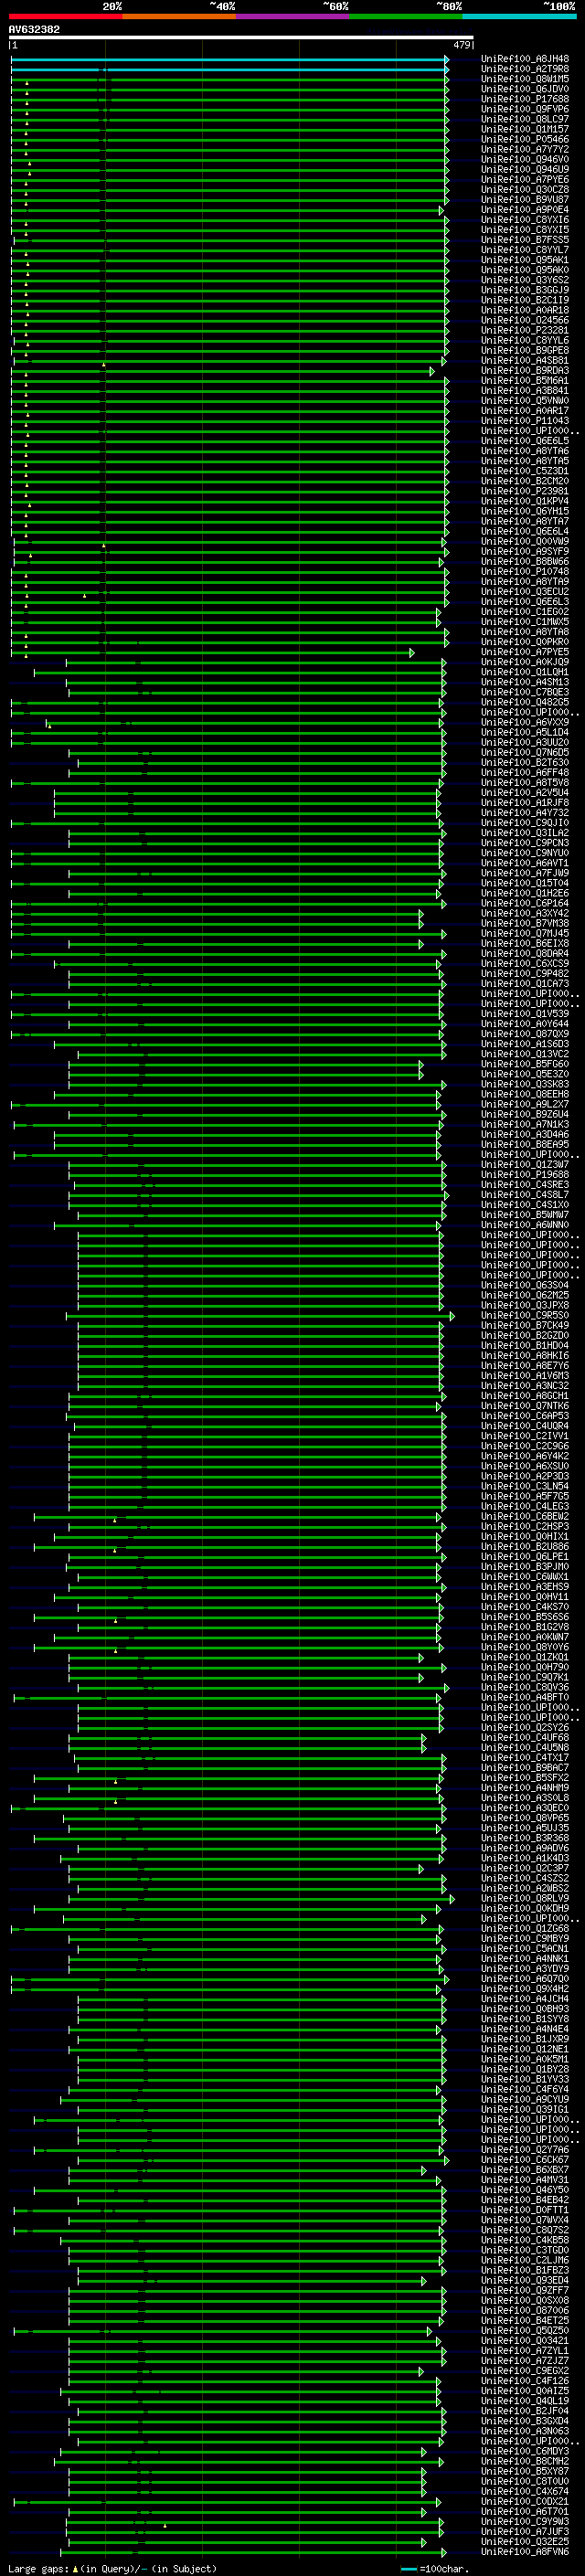The height and width of the screenshot is (2576, 585).
Task: Open hit UniRef100_C8YXI6
Action: pyautogui.click(x=525, y=220)
